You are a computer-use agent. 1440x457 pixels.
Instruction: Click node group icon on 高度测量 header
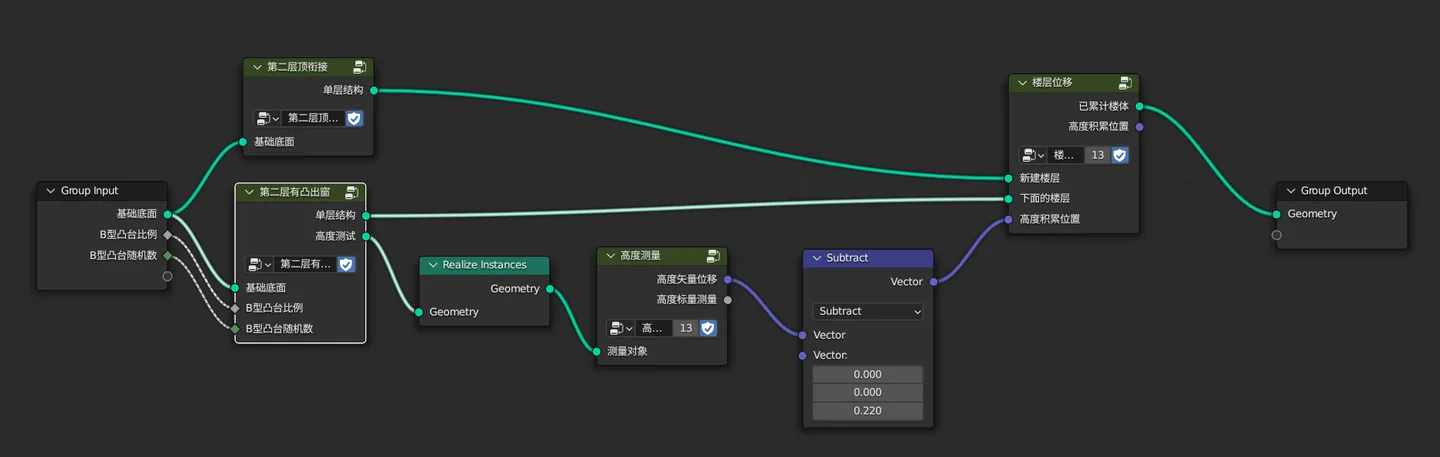(x=713, y=256)
